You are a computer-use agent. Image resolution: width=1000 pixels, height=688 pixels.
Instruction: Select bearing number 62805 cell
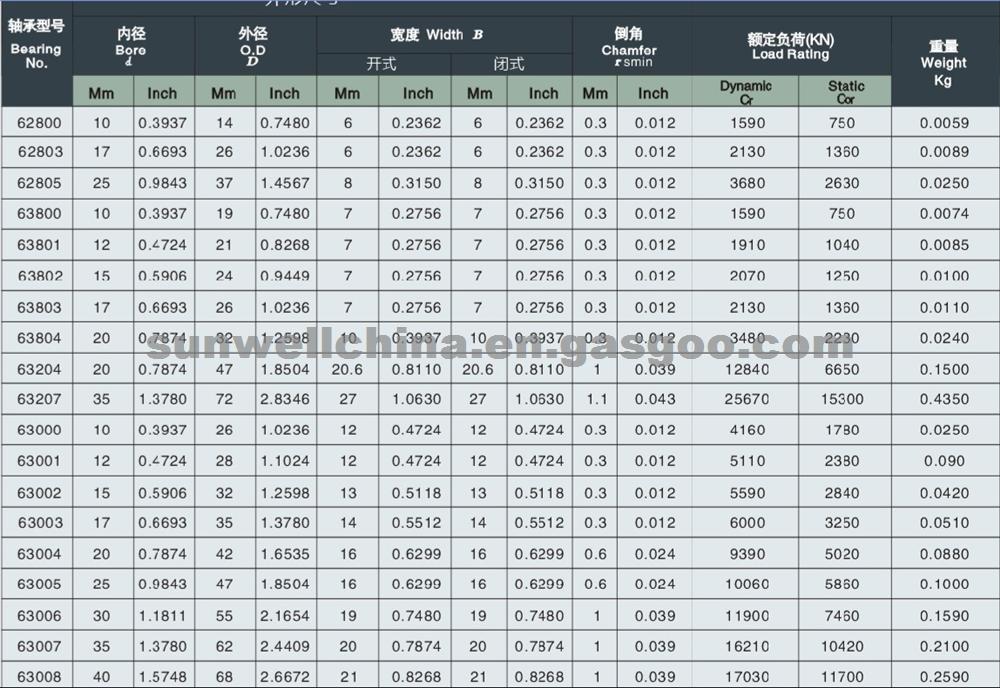tap(38, 183)
